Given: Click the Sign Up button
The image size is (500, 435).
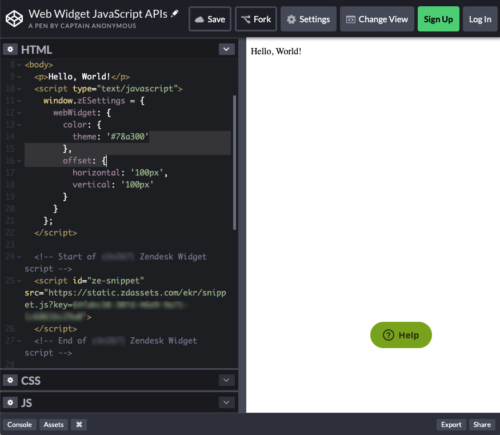Looking at the screenshot, I should click(438, 19).
